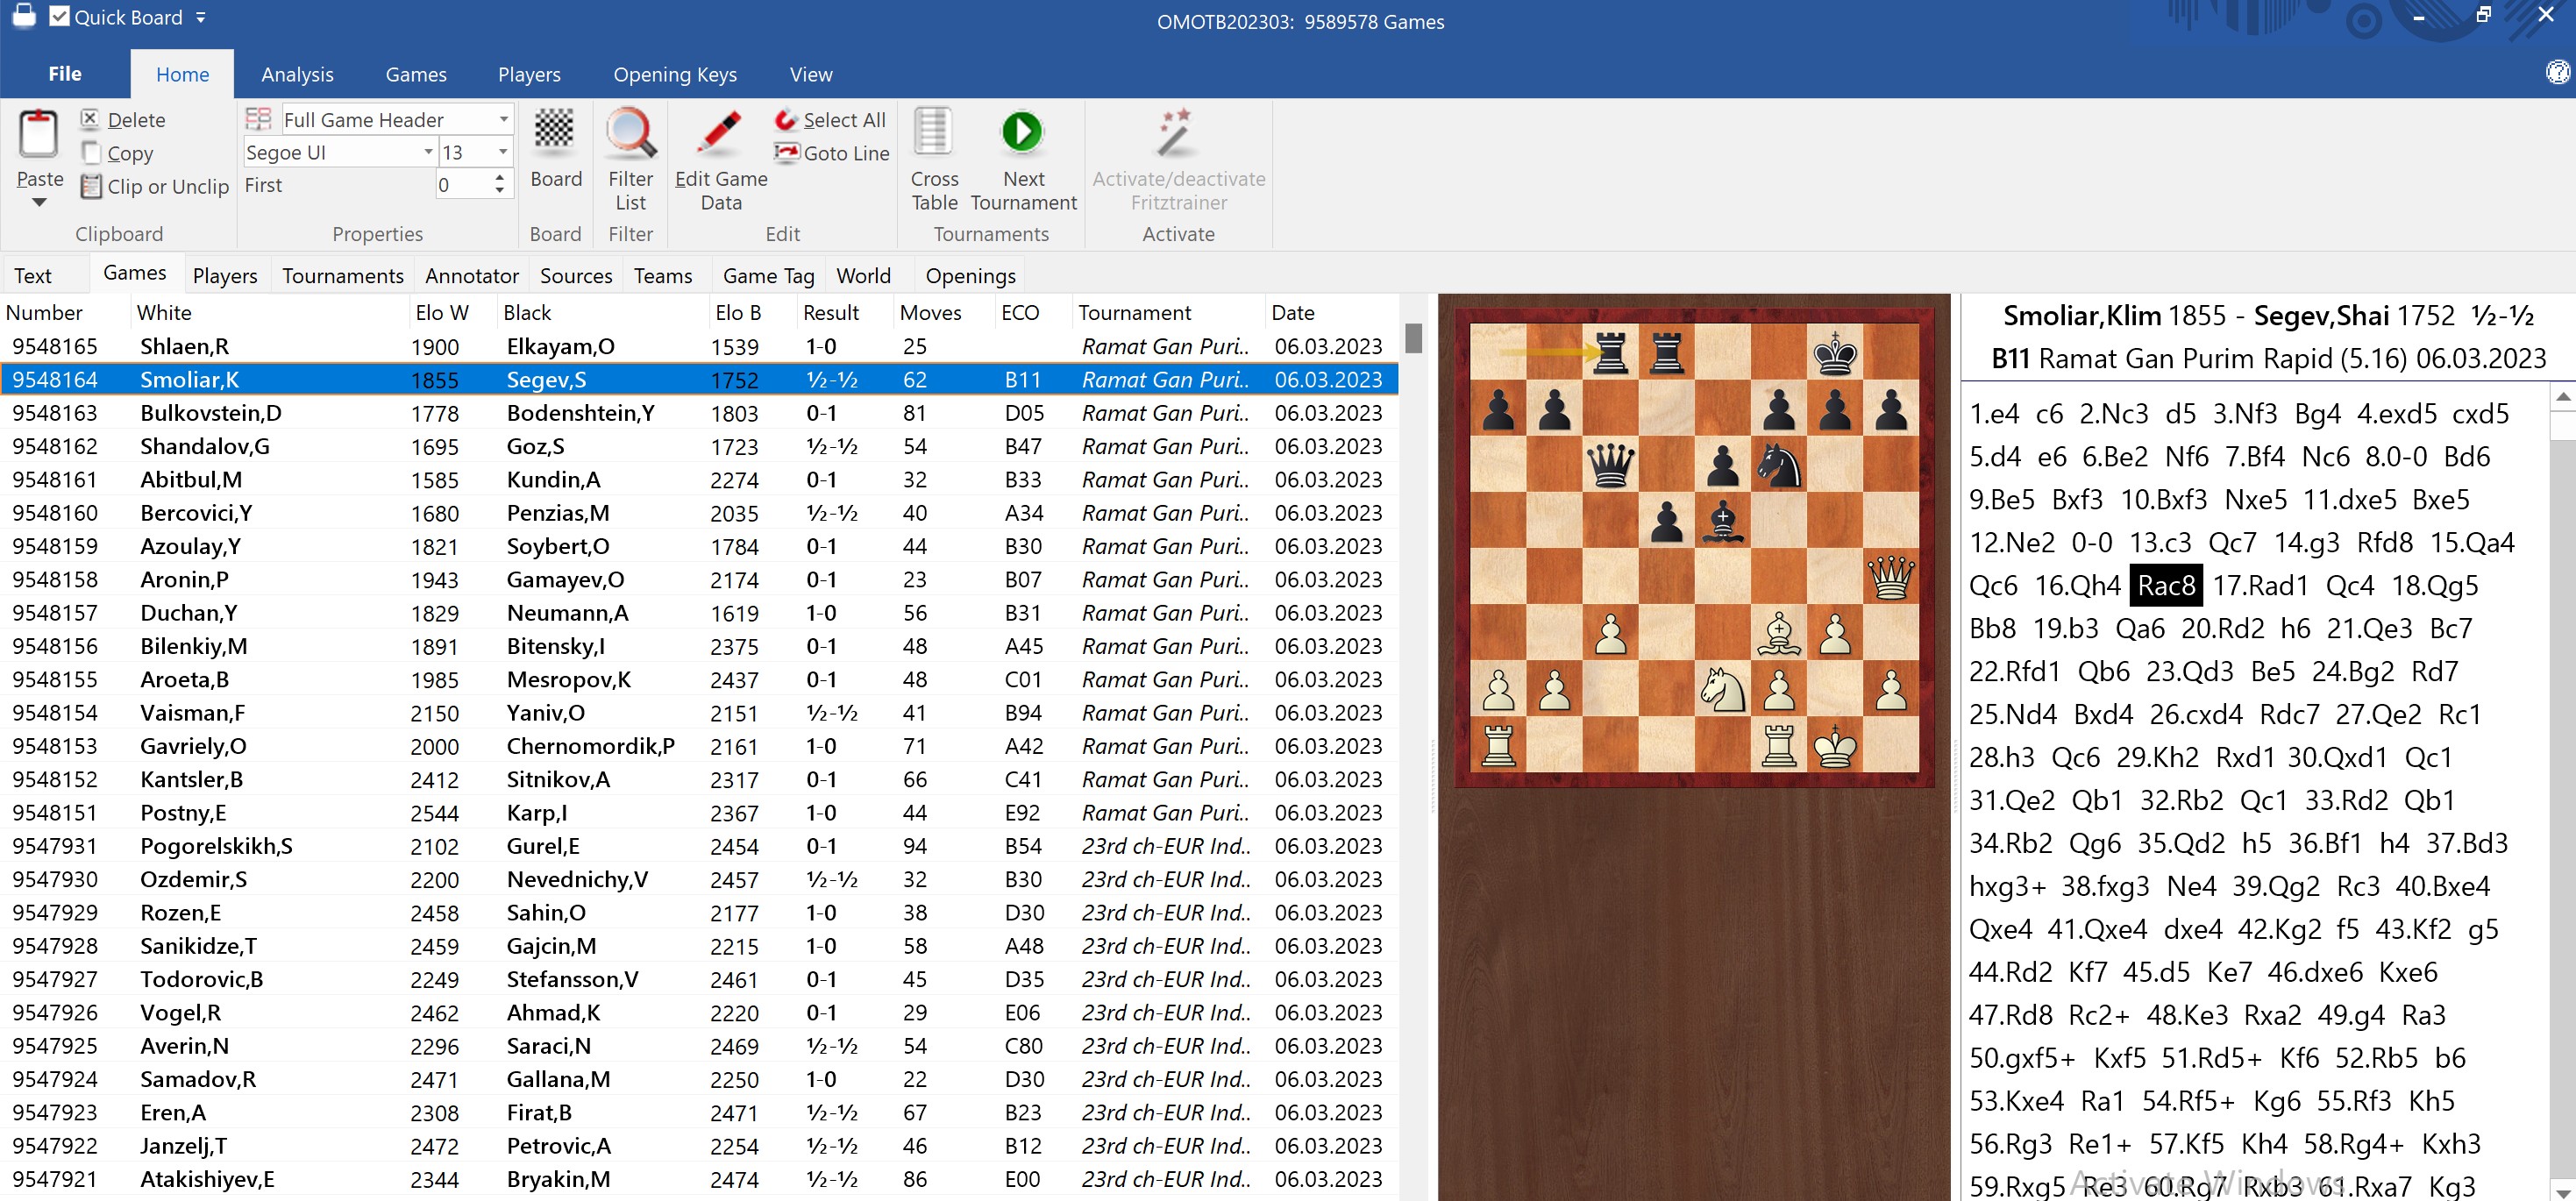Image resolution: width=2576 pixels, height=1201 pixels.
Task: Sort by Elo W column header
Action: (441, 313)
